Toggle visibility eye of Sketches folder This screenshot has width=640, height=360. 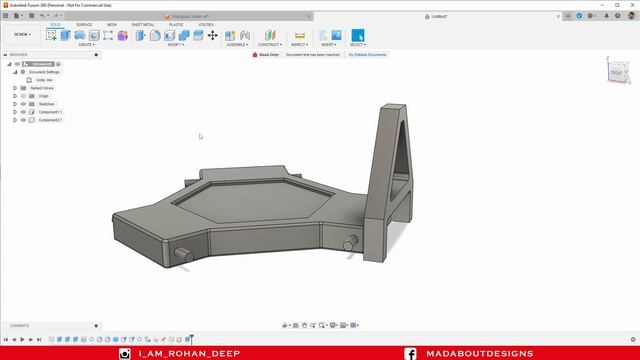23,104
